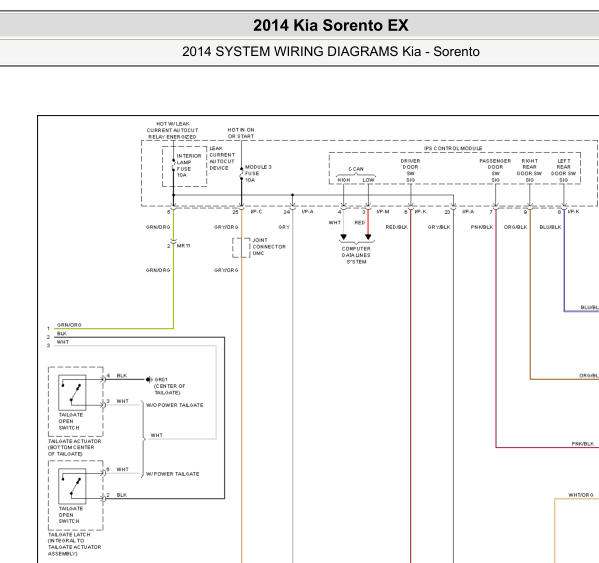Click the Right Rear Door SW SIG label
The image size is (599, 563).
pos(529,170)
